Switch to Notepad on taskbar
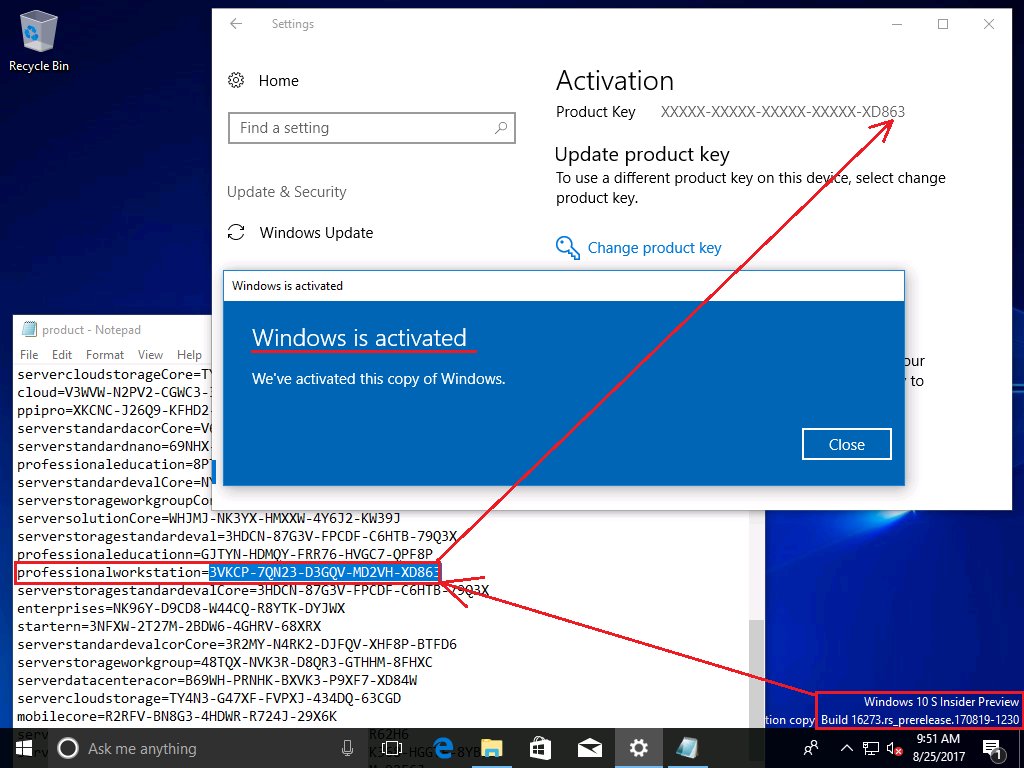 coord(687,748)
